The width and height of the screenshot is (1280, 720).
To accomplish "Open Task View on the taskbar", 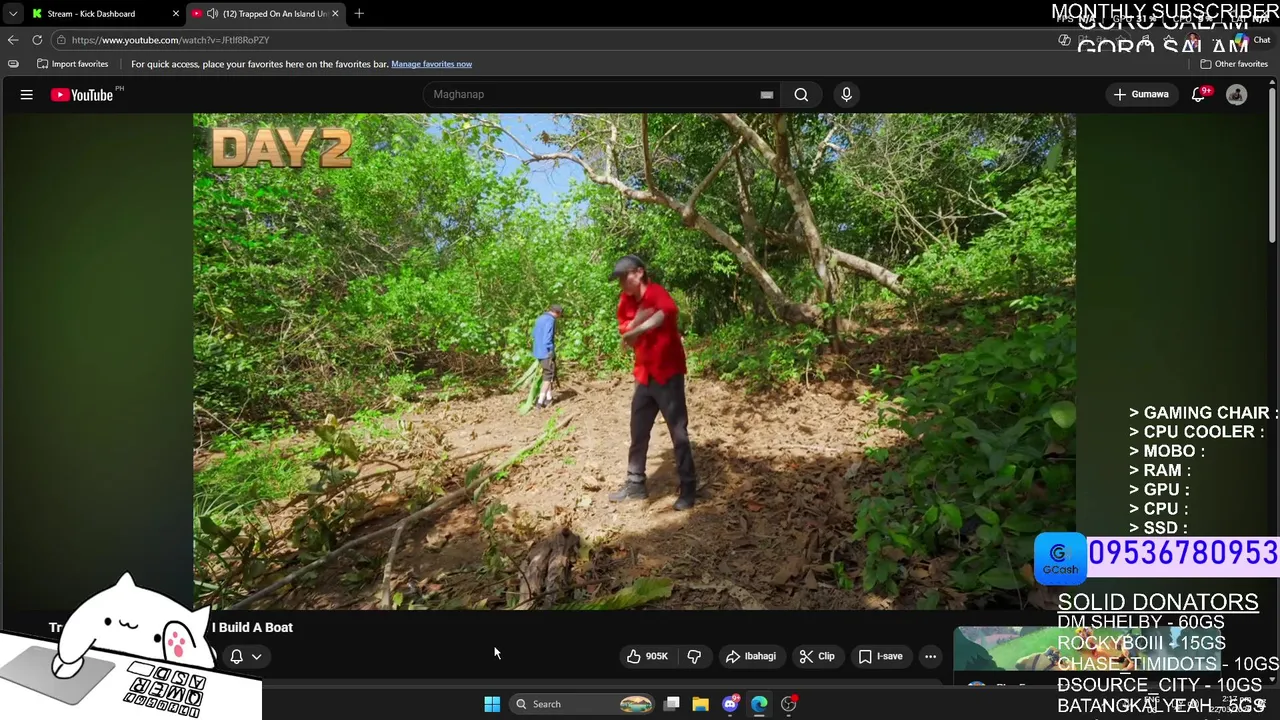I will click(672, 704).
